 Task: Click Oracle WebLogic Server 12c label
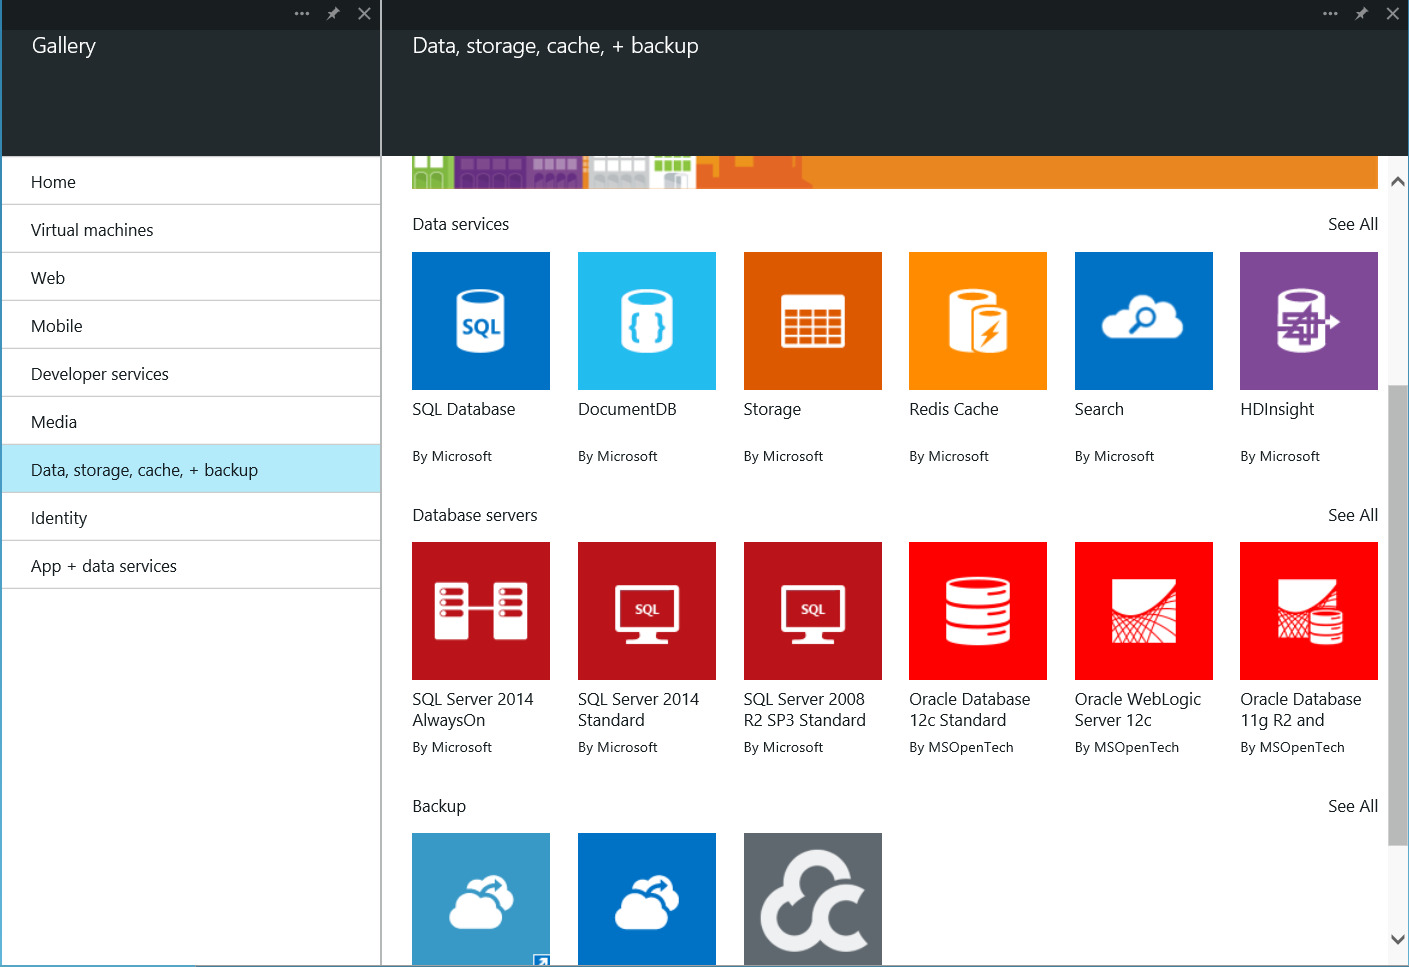click(1138, 710)
